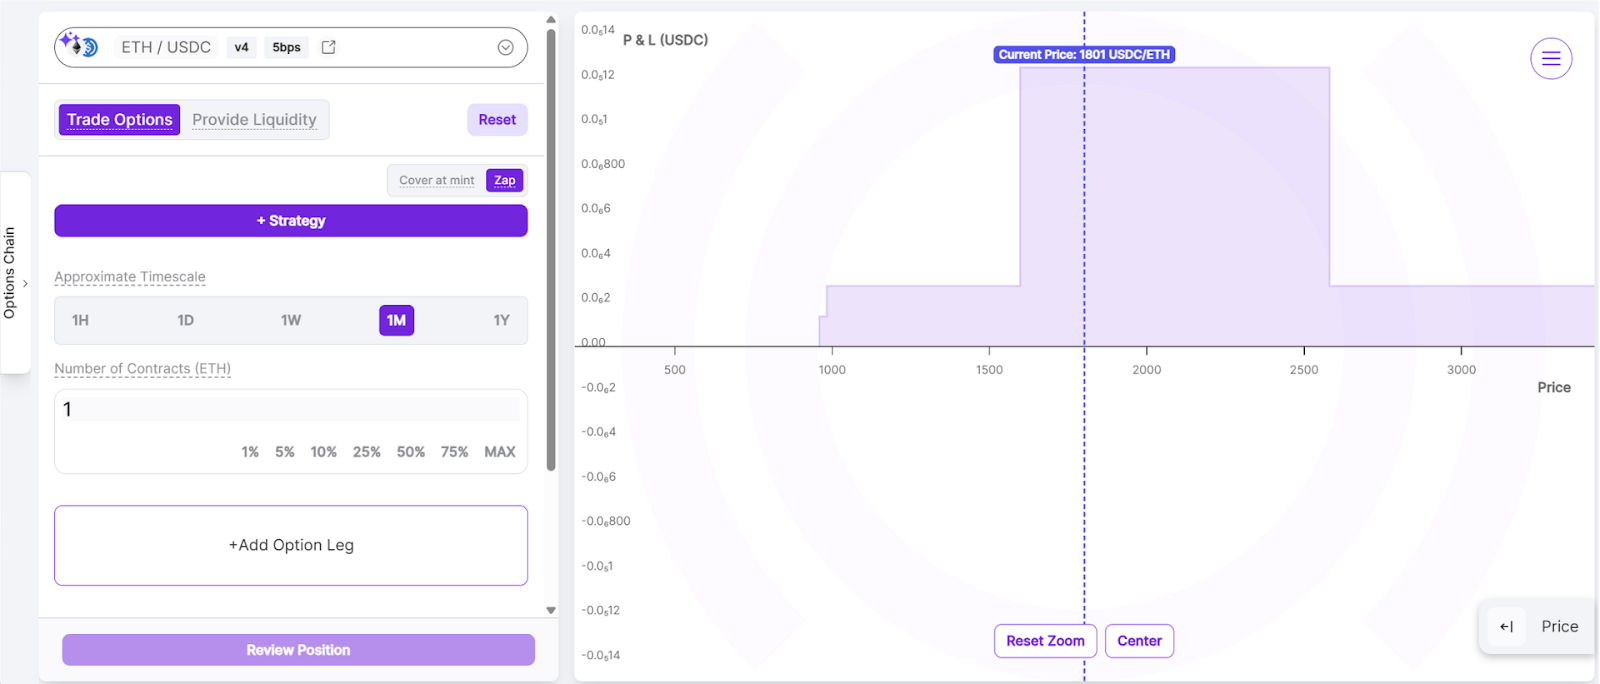Click the ETH/USDC token pair icon
This screenshot has height=684, width=1600.
pos(79,45)
